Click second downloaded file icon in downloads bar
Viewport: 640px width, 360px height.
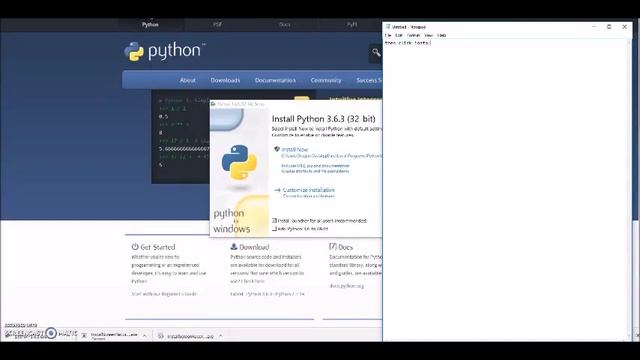[x=160, y=336]
